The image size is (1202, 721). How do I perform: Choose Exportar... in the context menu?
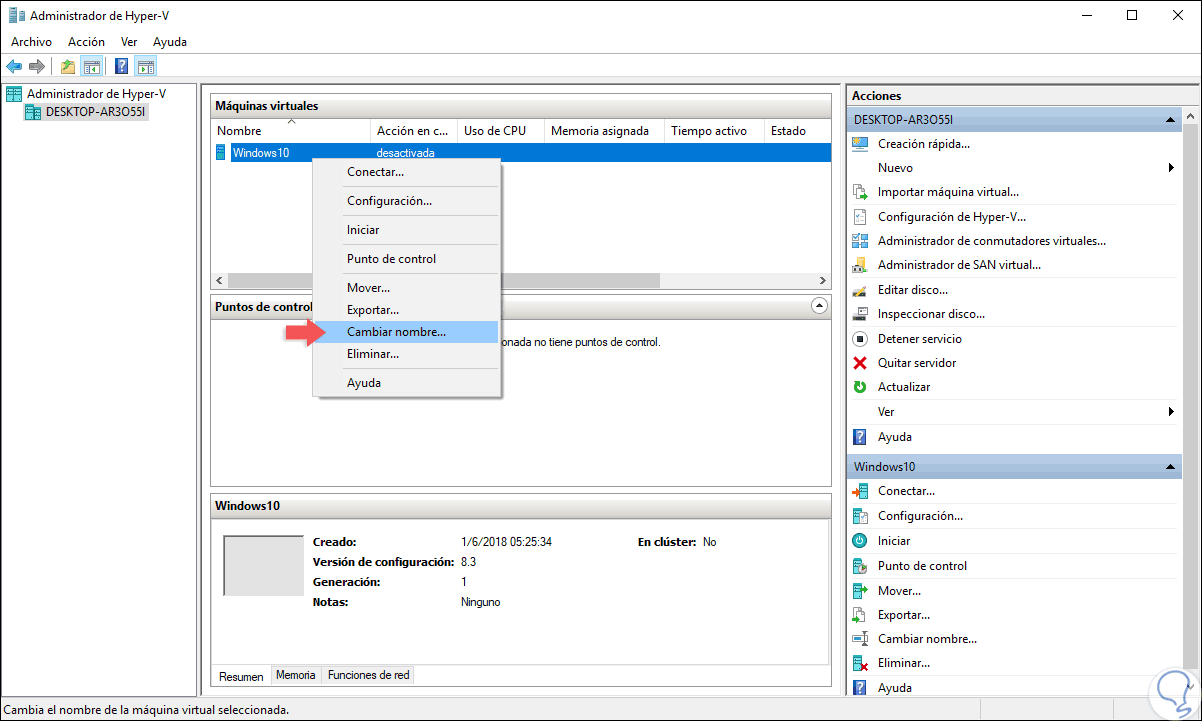407,310
